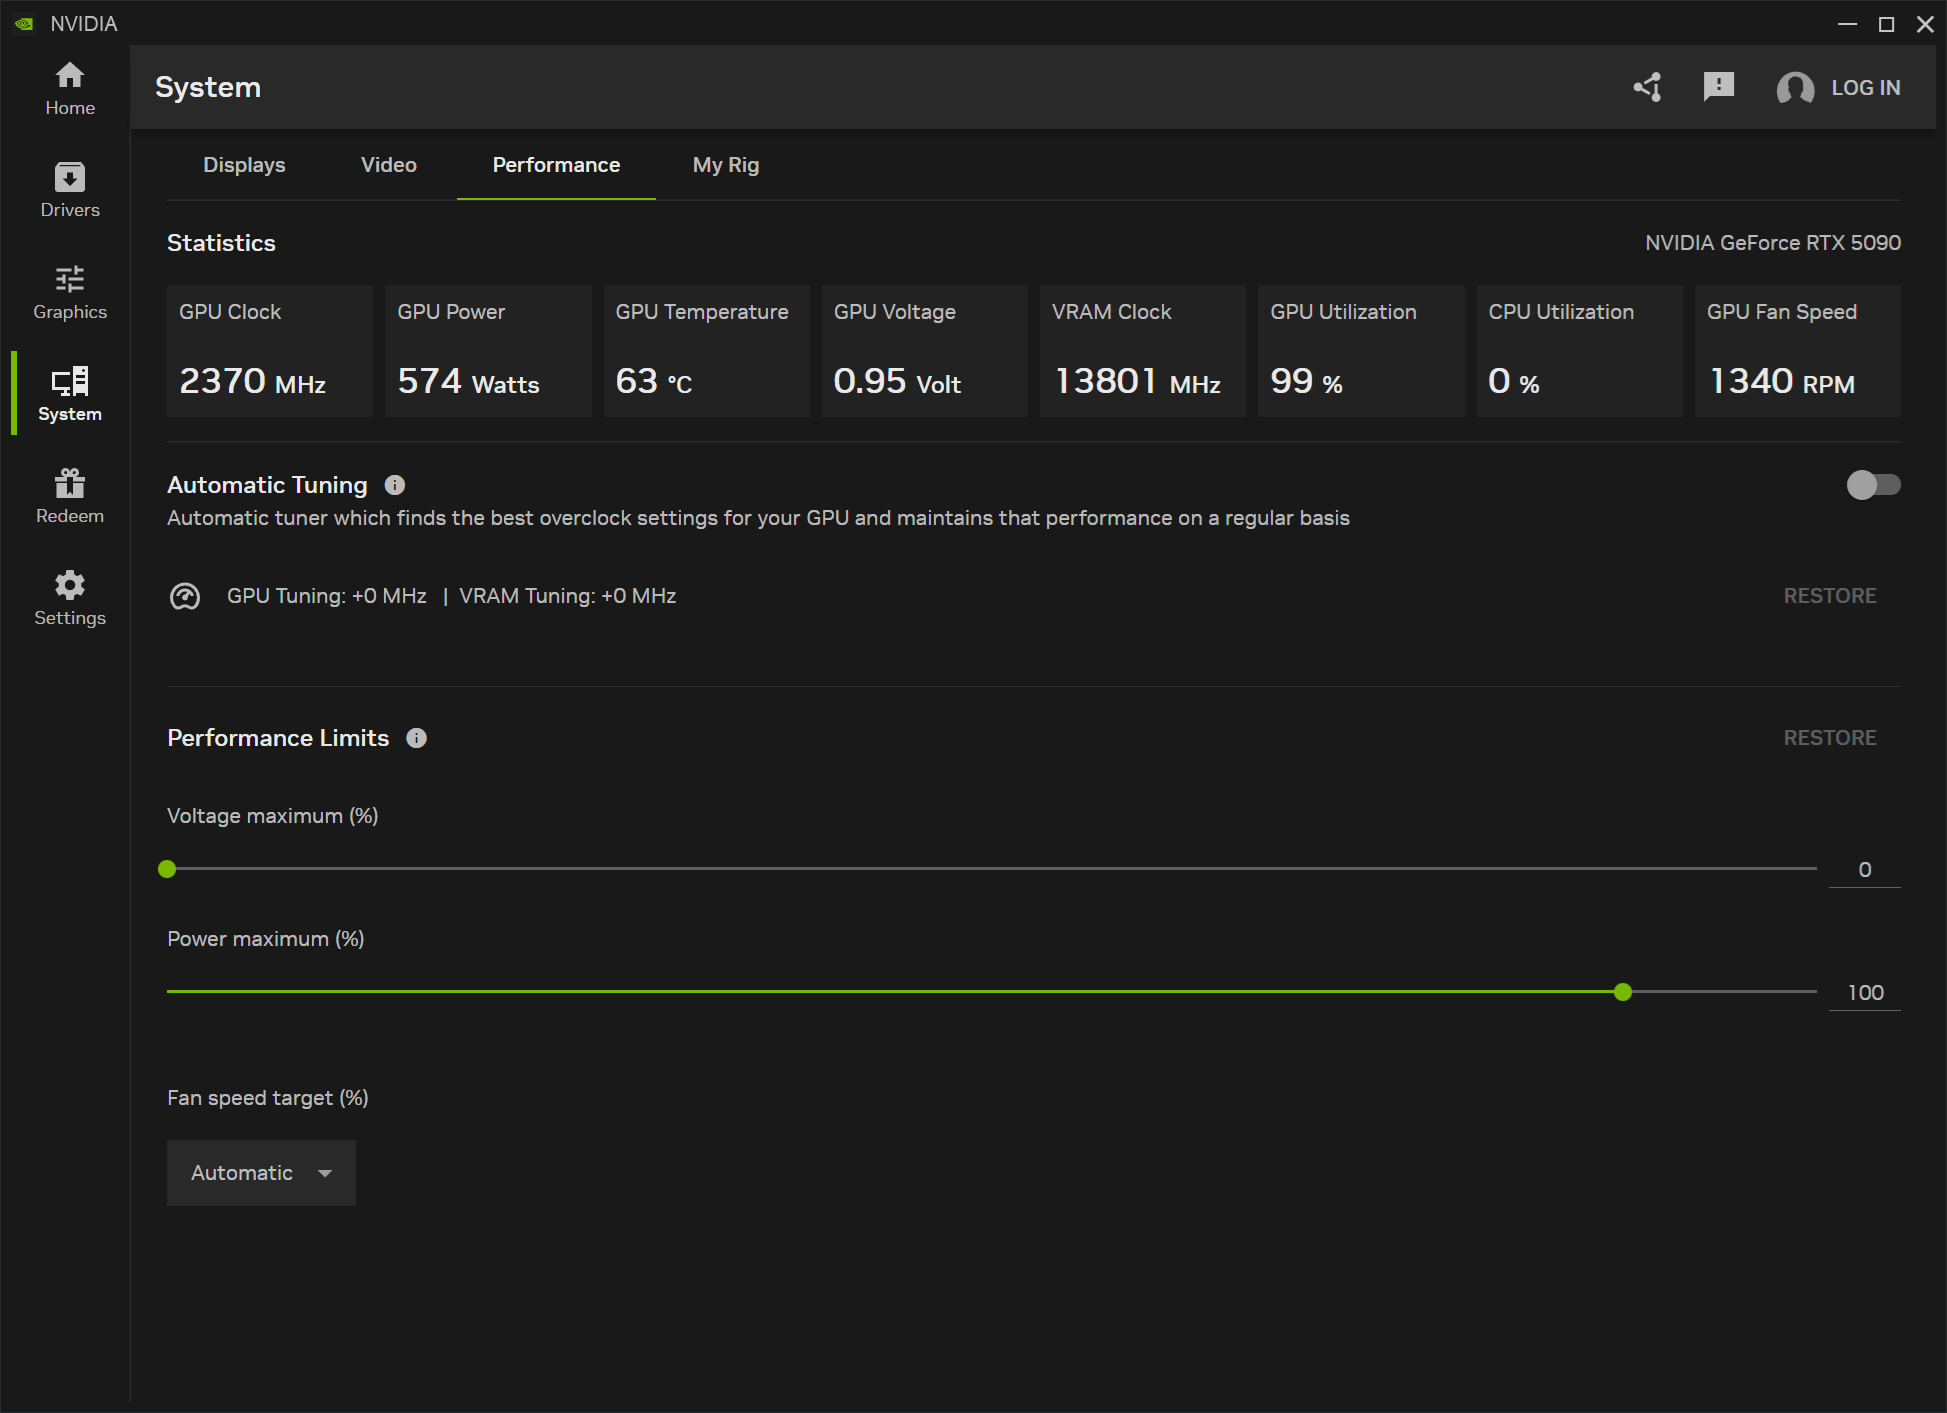Switch to the Displays tab
The height and width of the screenshot is (1413, 1947).
(244, 165)
